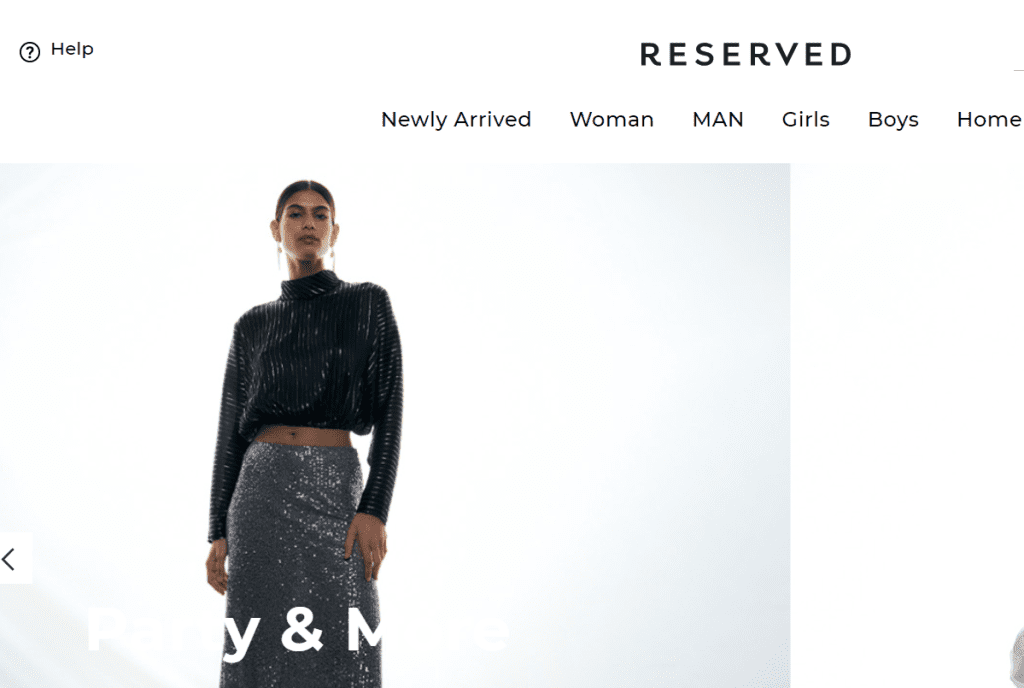Open the Help link text
The height and width of the screenshot is (688, 1024).
(x=72, y=50)
